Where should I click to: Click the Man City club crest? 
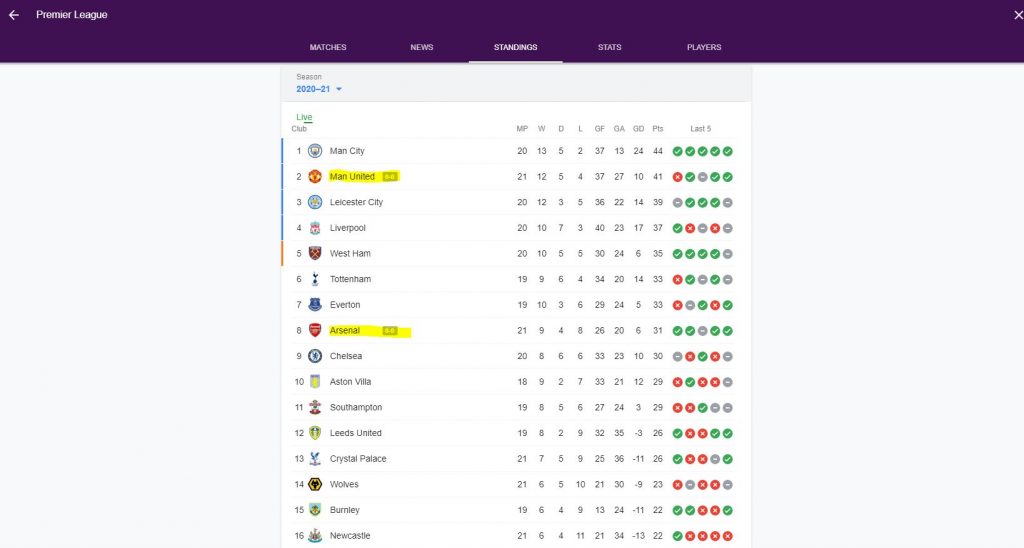point(315,151)
